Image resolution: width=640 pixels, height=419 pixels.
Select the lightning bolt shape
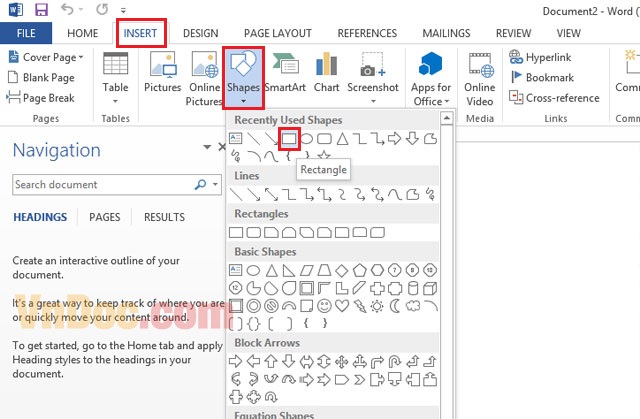pyautogui.click(x=361, y=305)
